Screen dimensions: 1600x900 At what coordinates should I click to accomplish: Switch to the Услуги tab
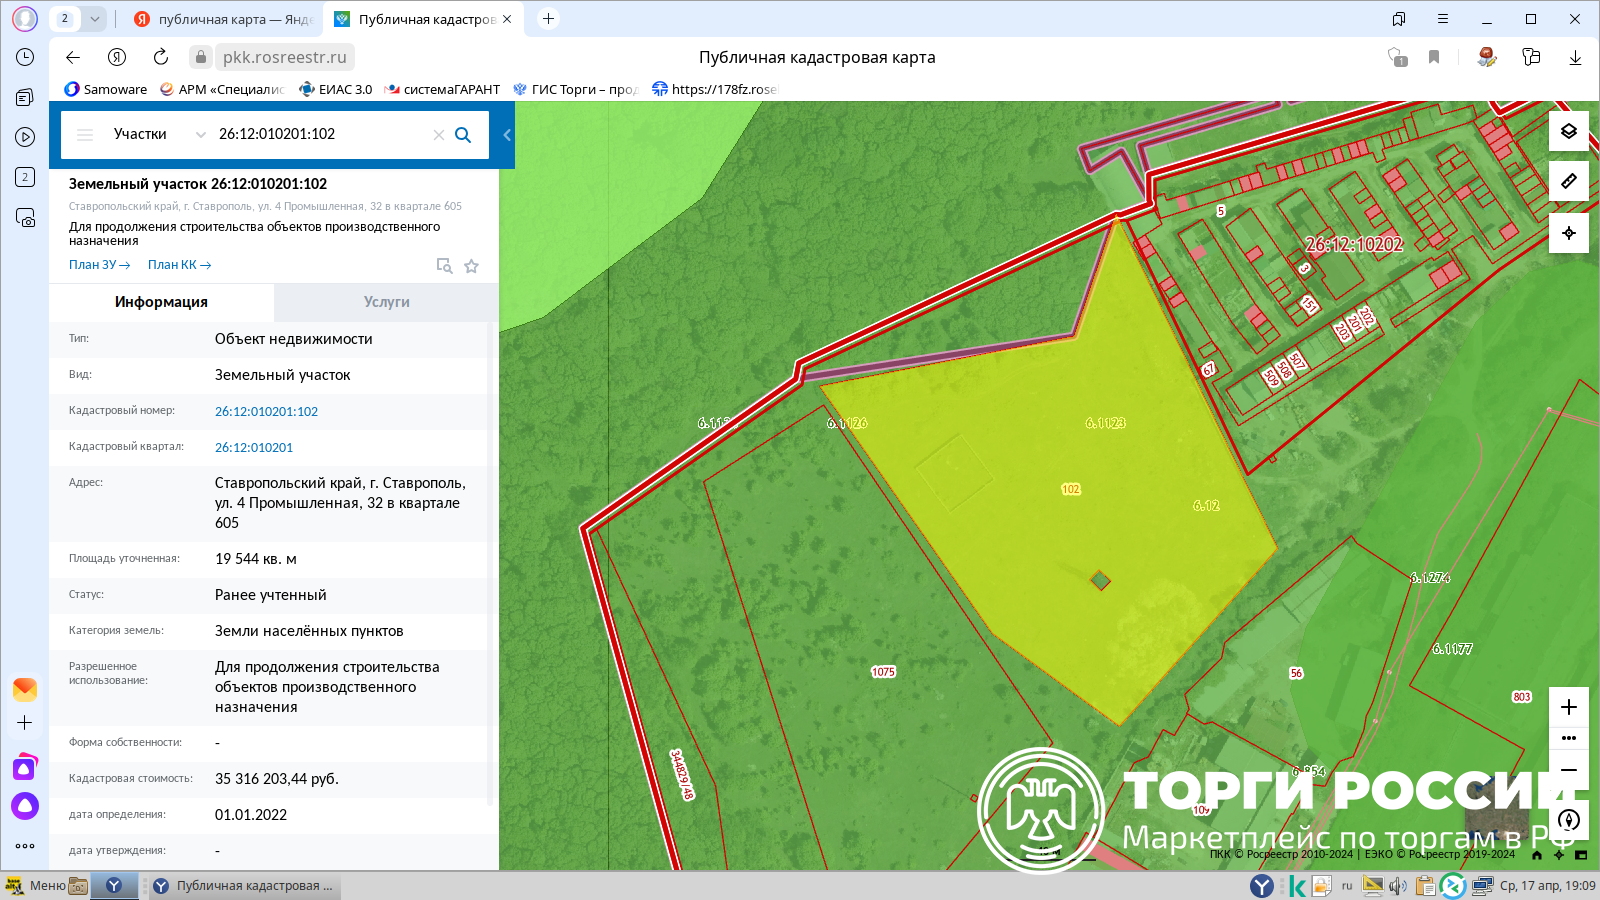(x=386, y=302)
